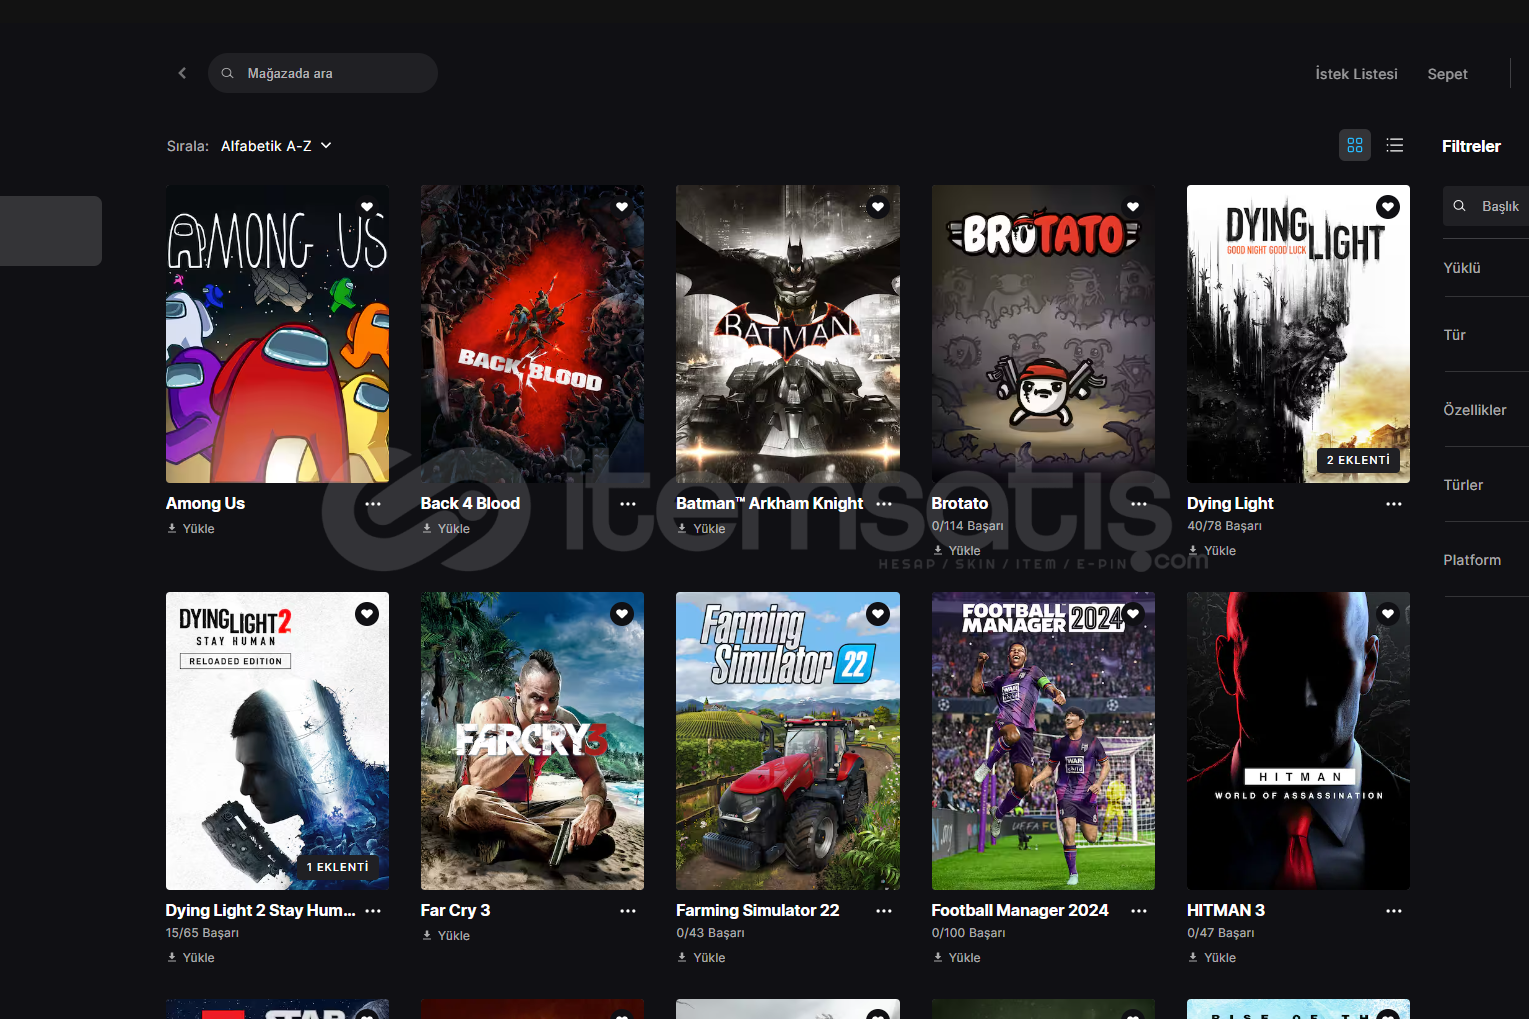Click '0/100 Başarı' under Football Manager 2024
The image size is (1529, 1019).
point(969,933)
